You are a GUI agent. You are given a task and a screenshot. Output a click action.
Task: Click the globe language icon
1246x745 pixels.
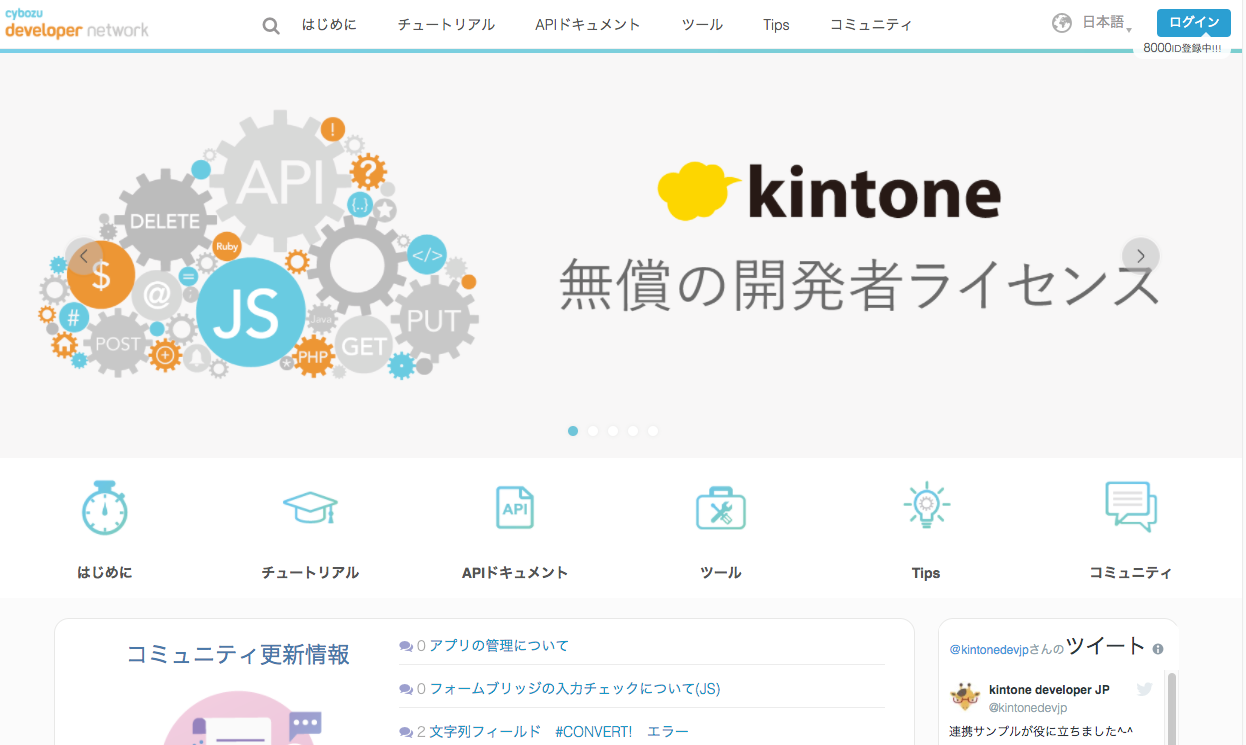point(1062,23)
